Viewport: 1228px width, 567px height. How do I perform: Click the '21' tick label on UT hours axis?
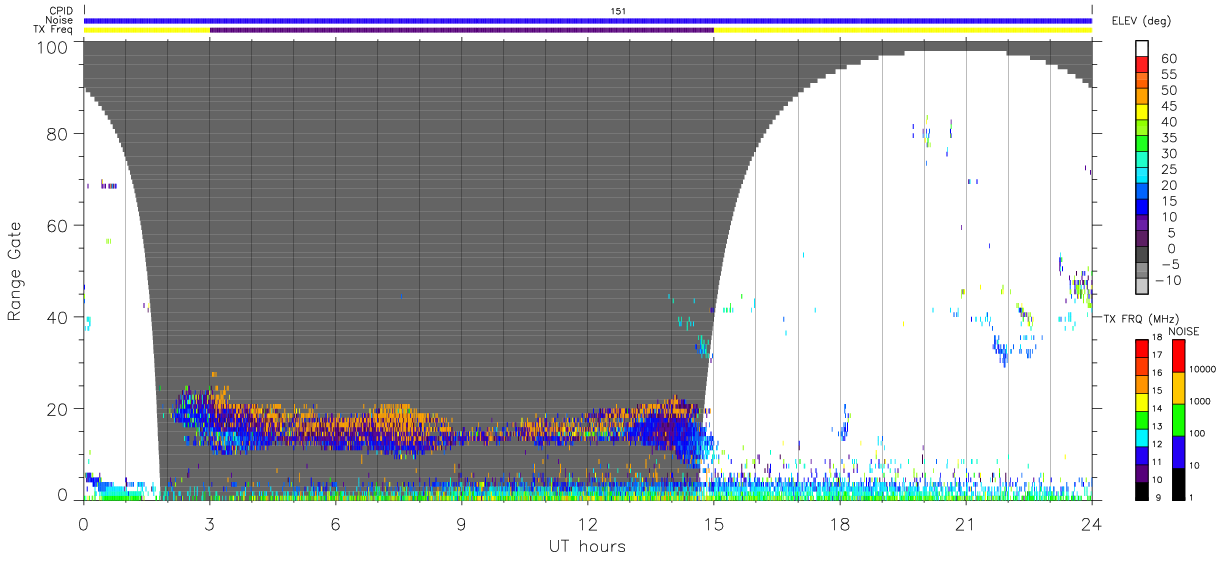[x=966, y=524]
